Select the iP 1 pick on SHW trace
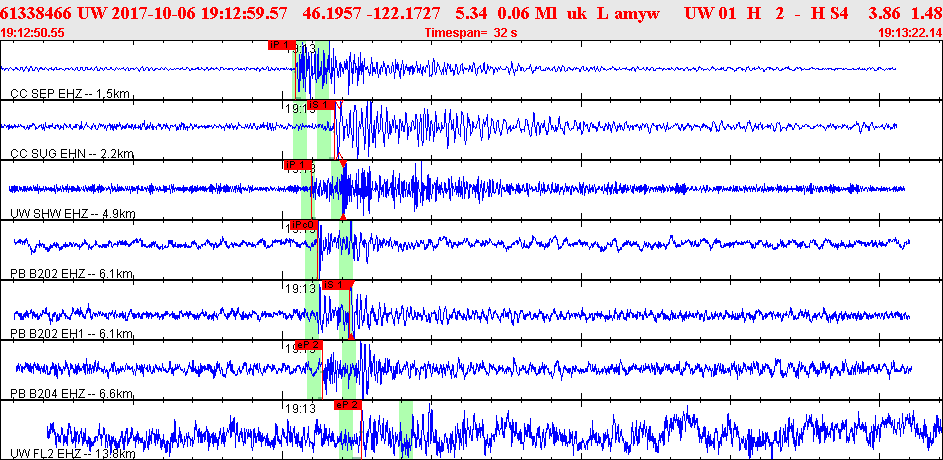Screen dimensions: 943x460 pos(298,165)
